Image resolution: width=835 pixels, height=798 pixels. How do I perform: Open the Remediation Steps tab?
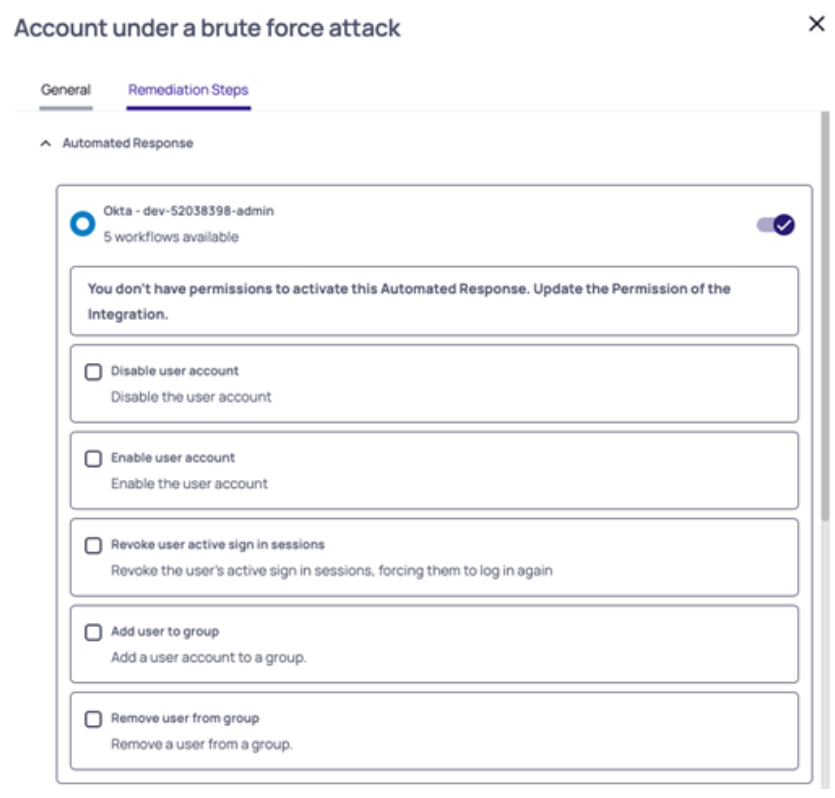[x=188, y=90]
